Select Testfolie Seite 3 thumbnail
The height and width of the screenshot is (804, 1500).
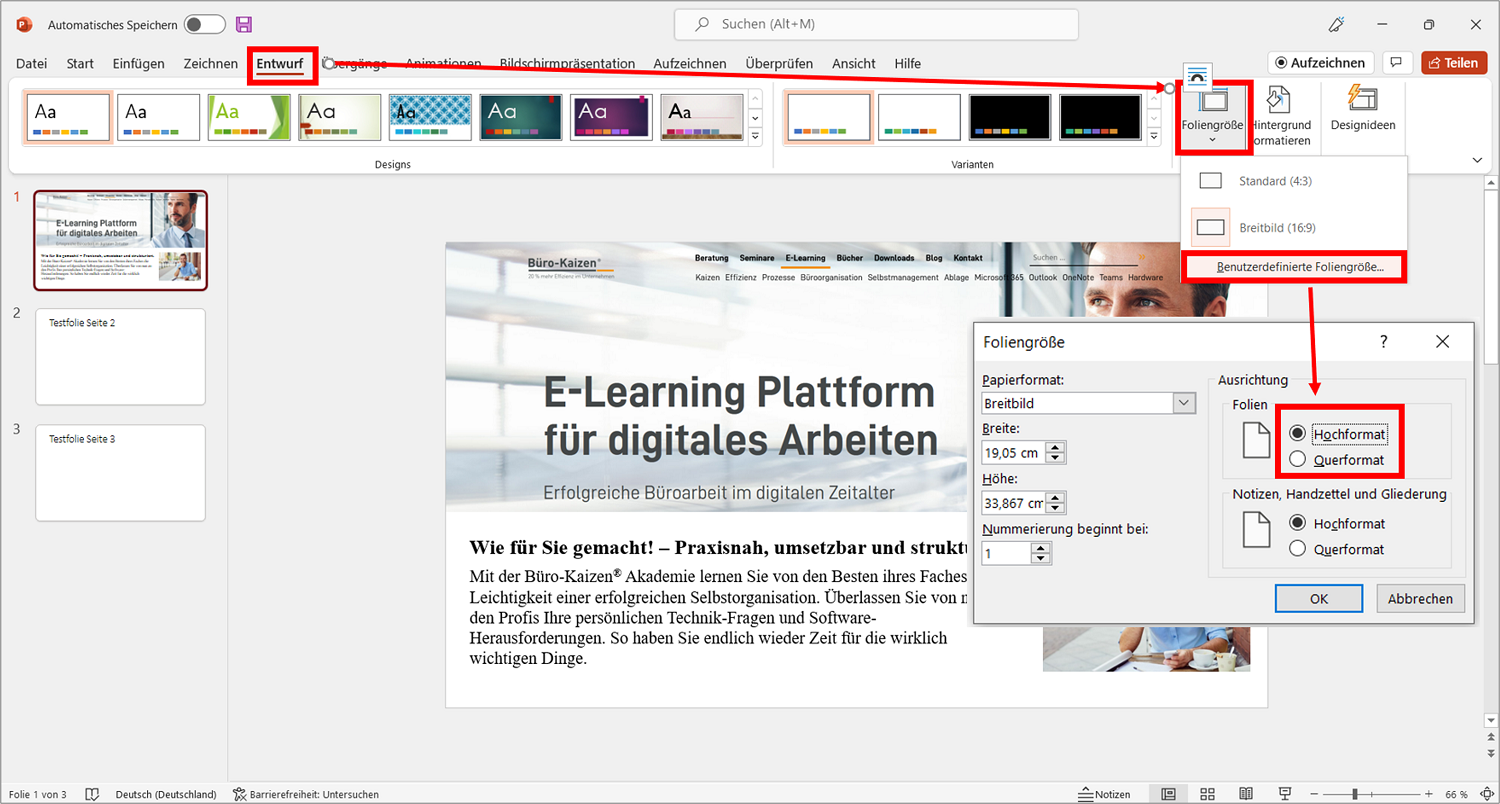point(121,473)
